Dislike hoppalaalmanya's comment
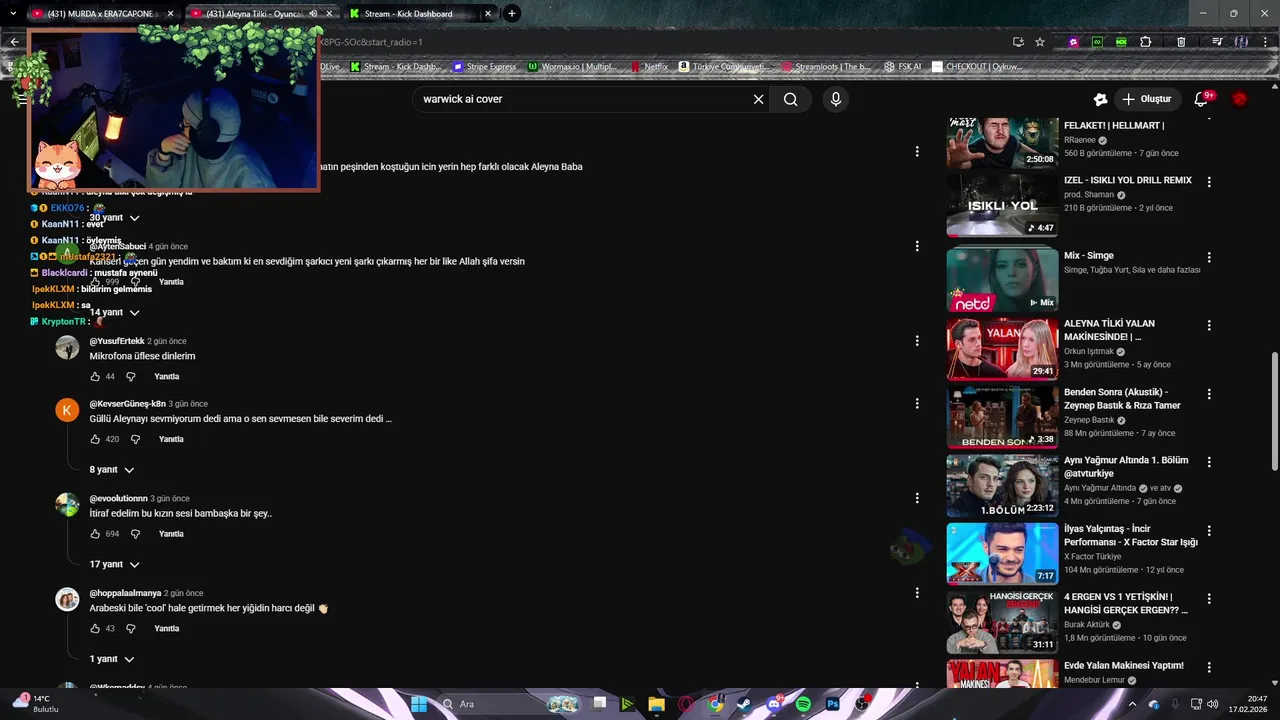Screen dimensions: 1280x720 tap(130, 629)
